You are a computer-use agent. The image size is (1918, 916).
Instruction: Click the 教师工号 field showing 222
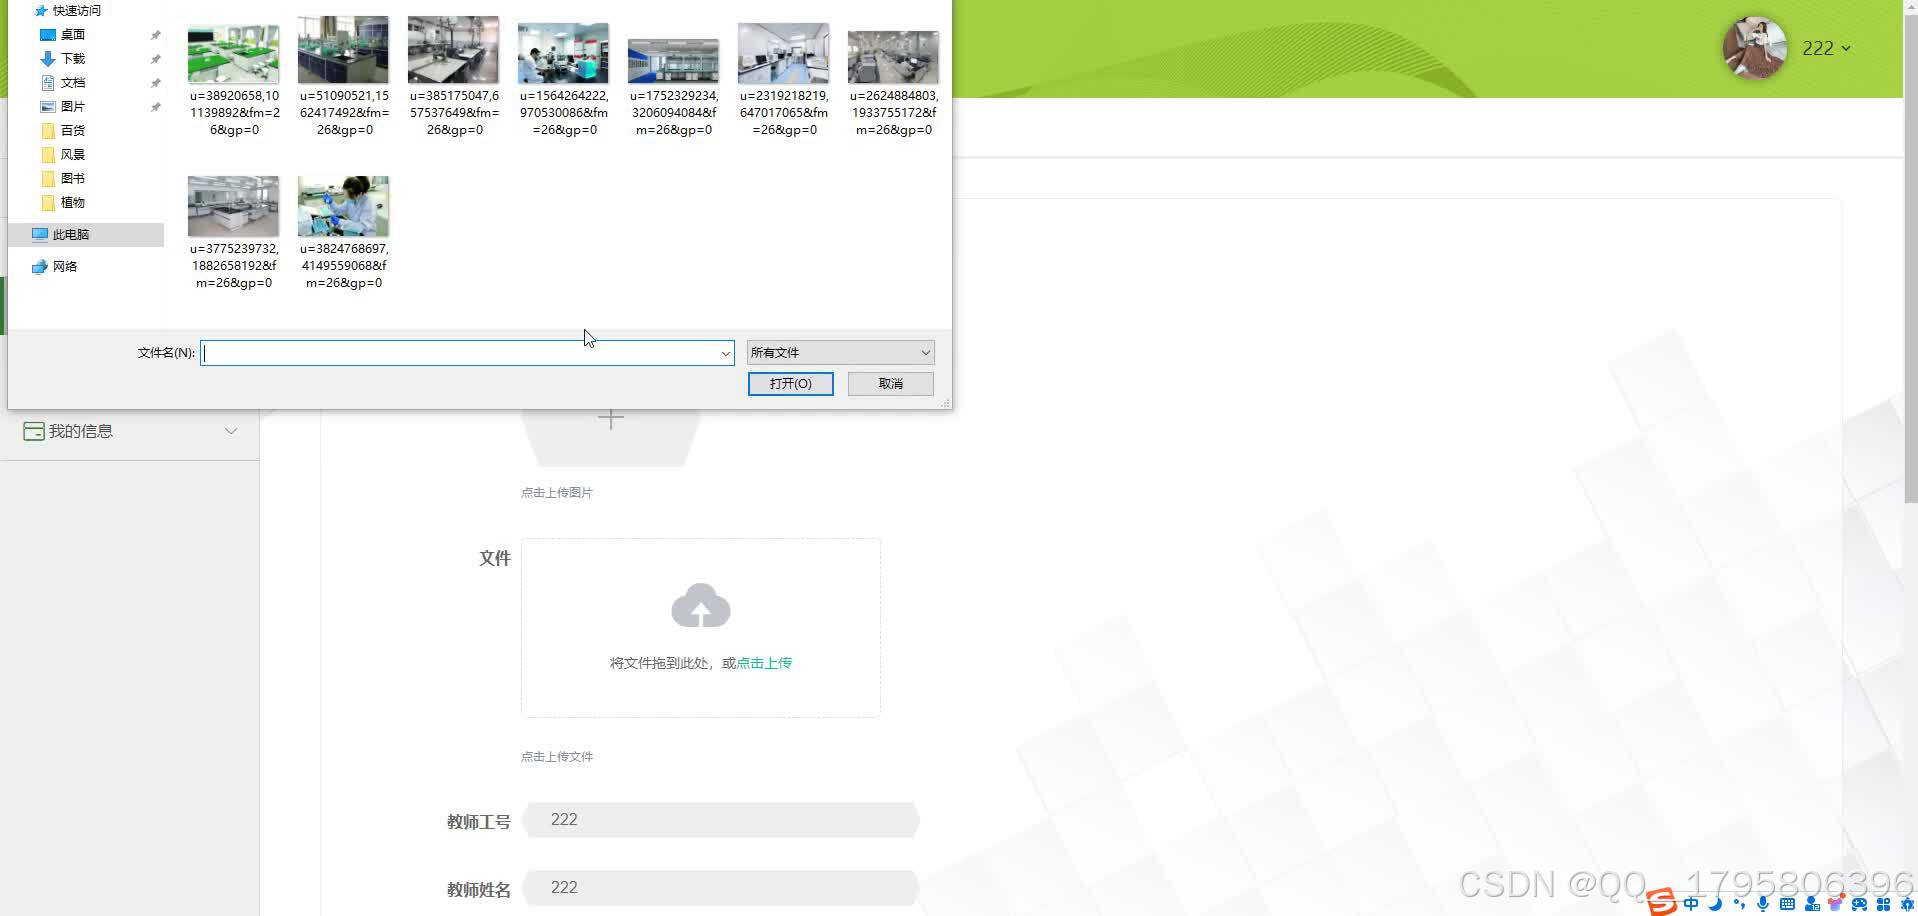(720, 820)
